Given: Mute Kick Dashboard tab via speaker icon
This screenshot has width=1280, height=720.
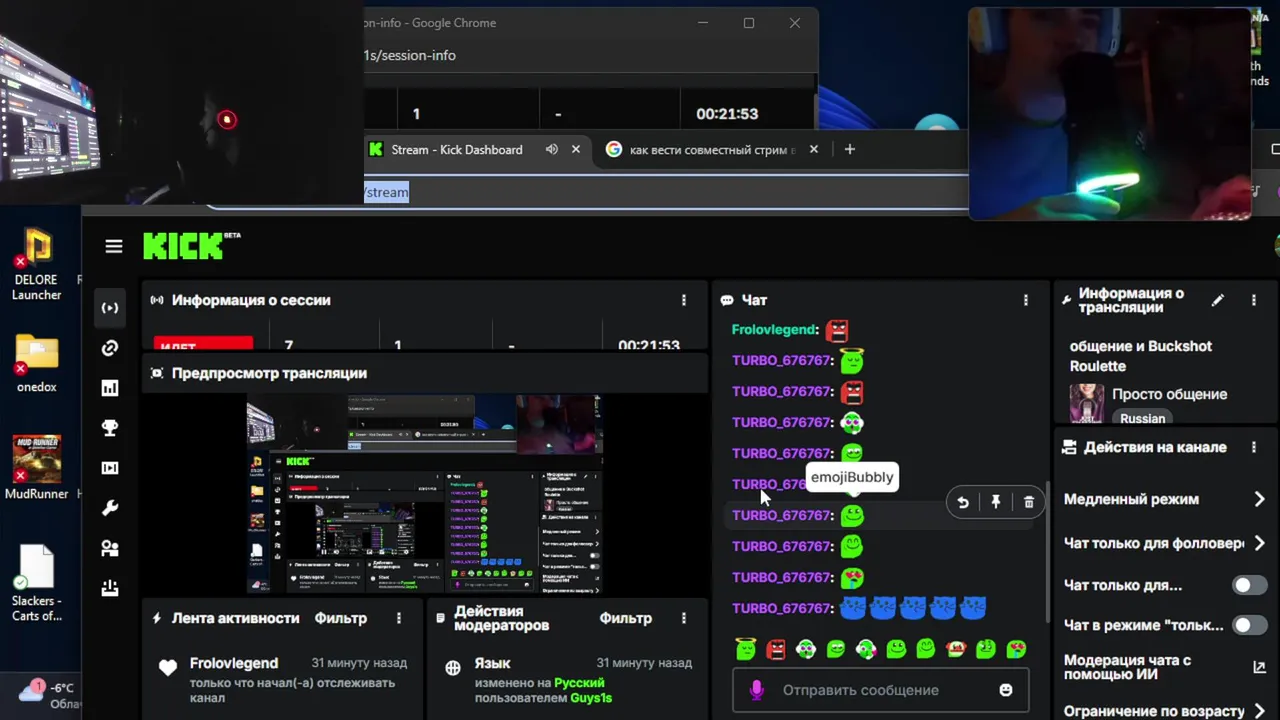Looking at the screenshot, I should click(x=551, y=149).
